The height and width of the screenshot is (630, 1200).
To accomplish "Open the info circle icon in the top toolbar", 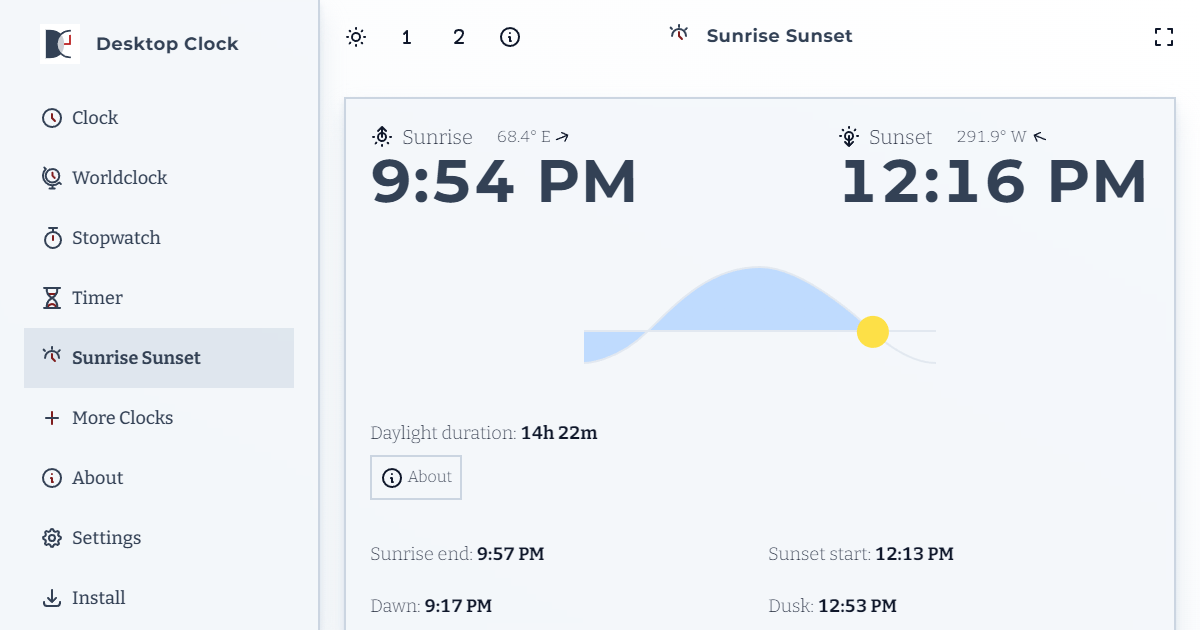I will coord(510,37).
